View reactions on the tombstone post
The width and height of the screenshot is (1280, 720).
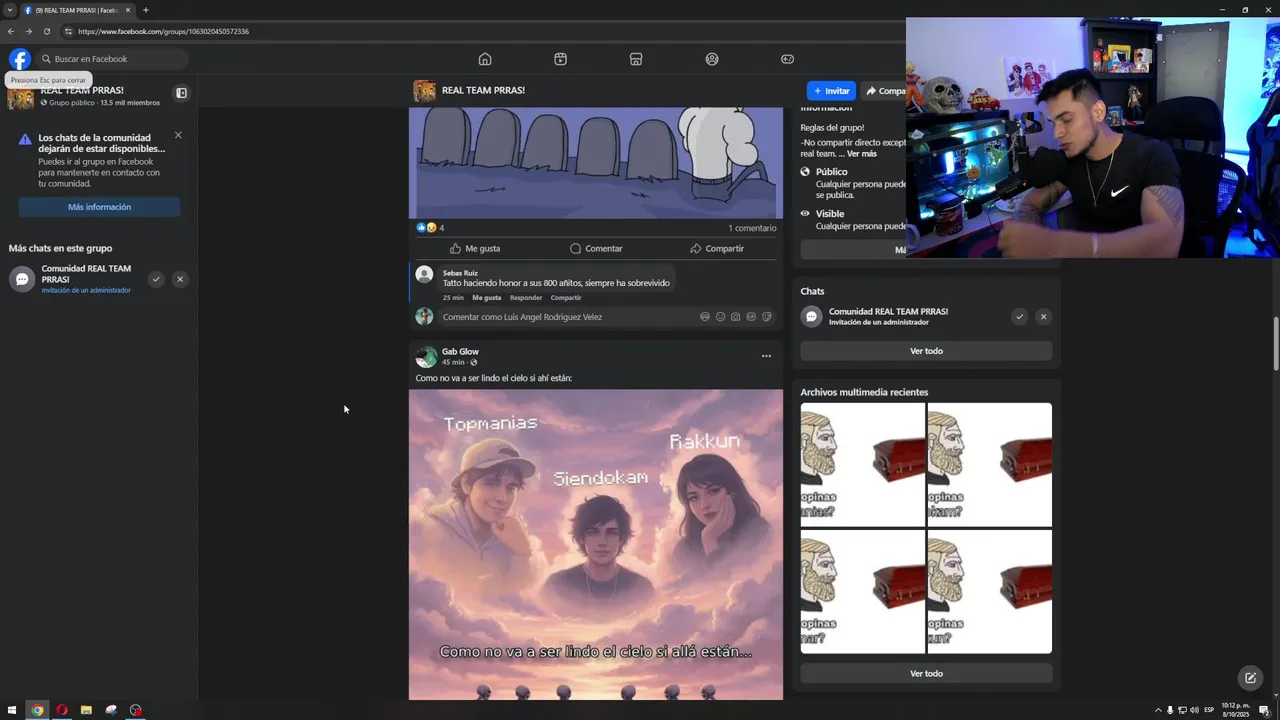pos(430,228)
